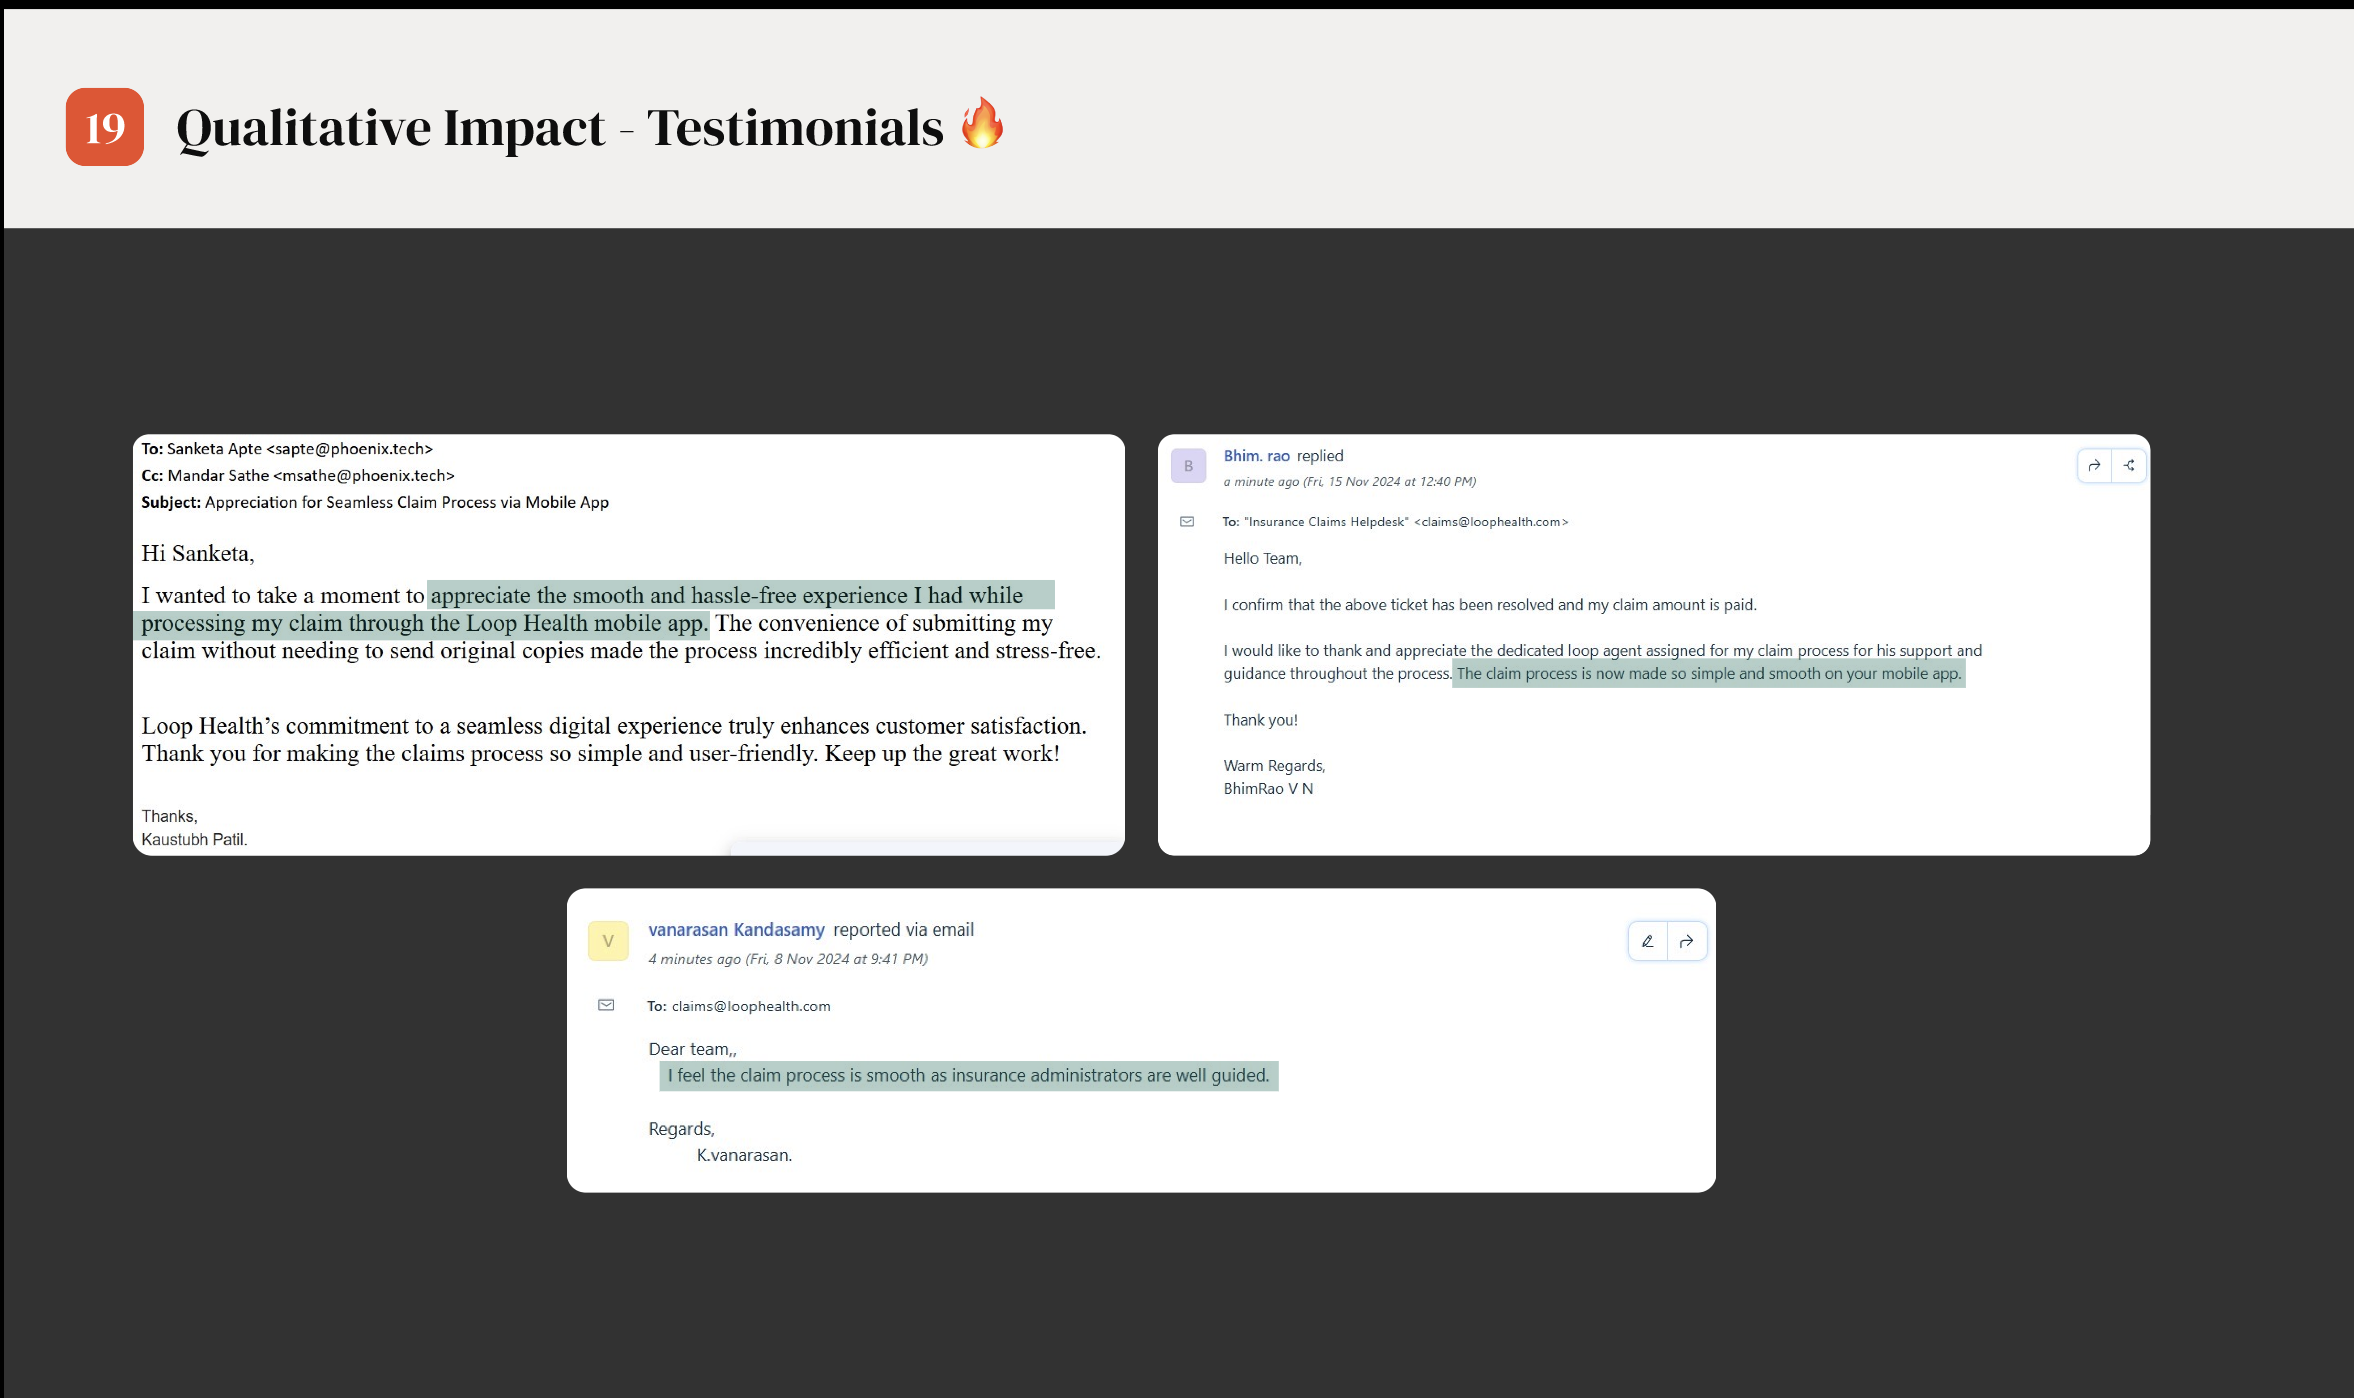Screen dimensions: 2354x1398
Task: Click highlighted text 'processing my claim through the Loop Health mobile app.'
Action: coord(424,623)
